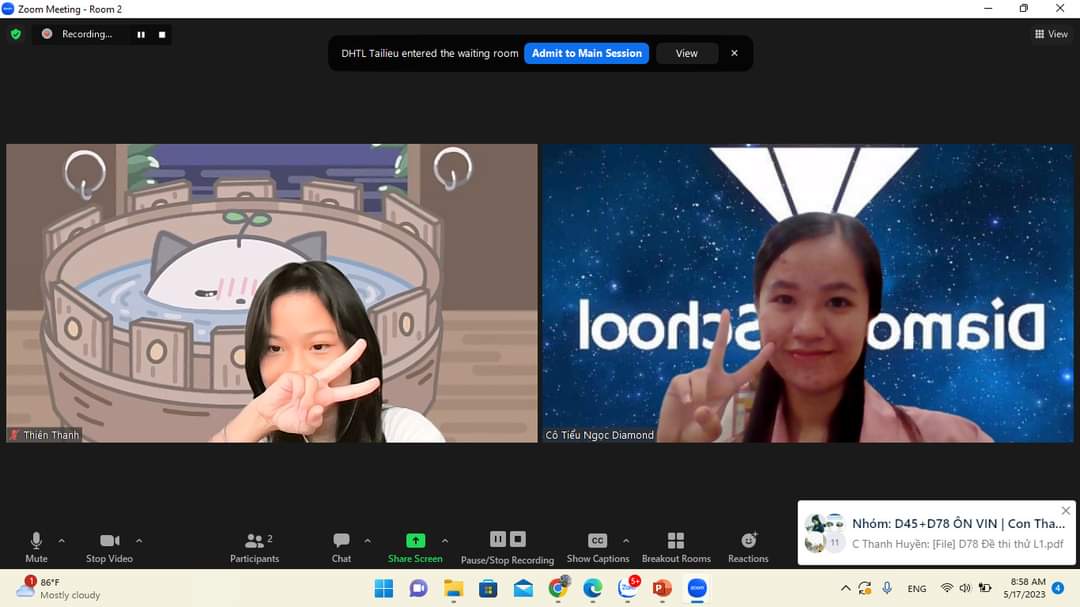Click the Recording... indicator
Viewport: 1080px width, 607px height.
(x=78, y=34)
